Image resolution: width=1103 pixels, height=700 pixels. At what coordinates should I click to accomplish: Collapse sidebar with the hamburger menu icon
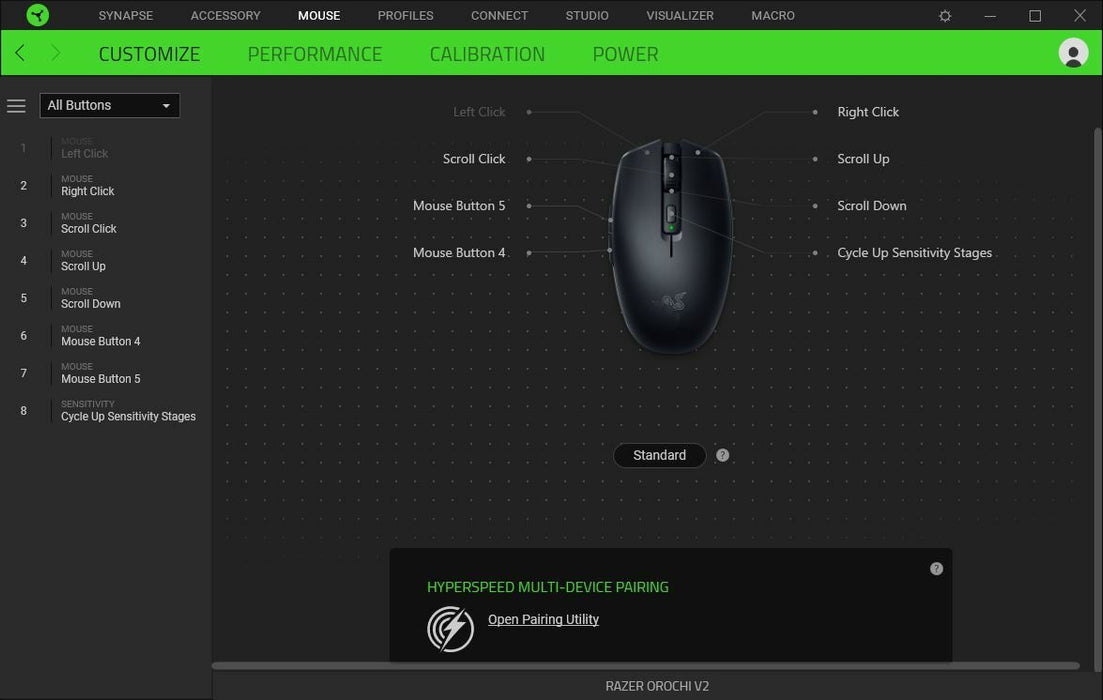pyautogui.click(x=16, y=106)
